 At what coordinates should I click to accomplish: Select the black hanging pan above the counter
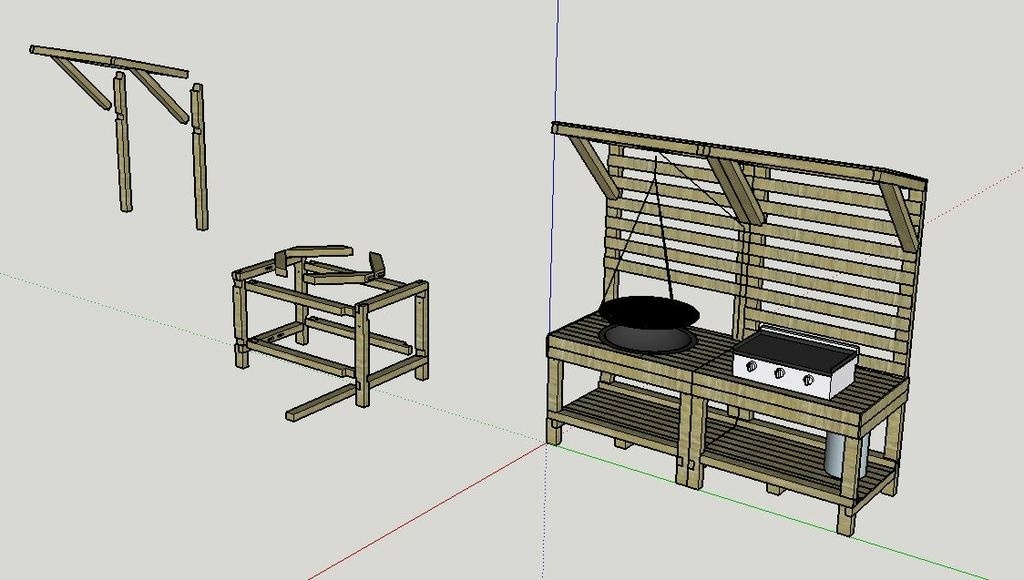[650, 312]
